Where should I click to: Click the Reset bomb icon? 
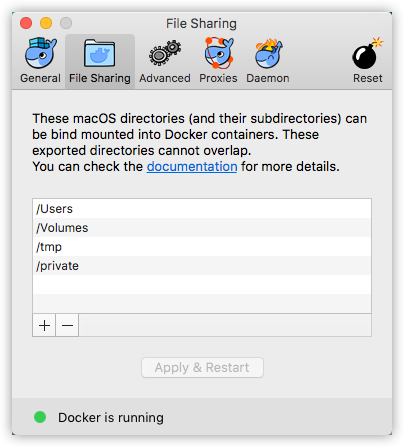[x=367, y=53]
